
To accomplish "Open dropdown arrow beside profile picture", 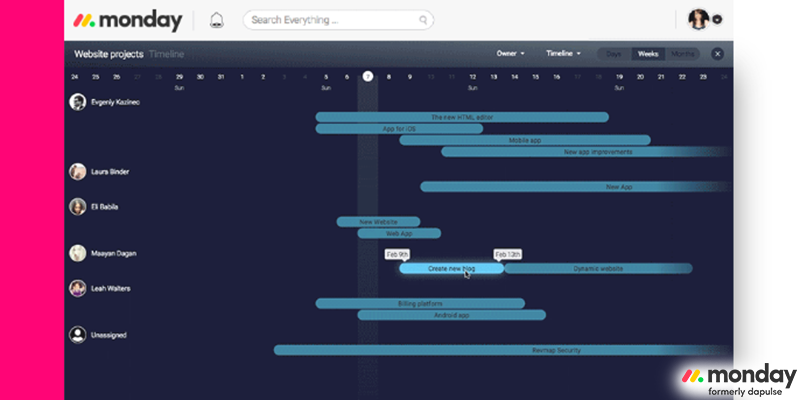I will click(x=718, y=20).
